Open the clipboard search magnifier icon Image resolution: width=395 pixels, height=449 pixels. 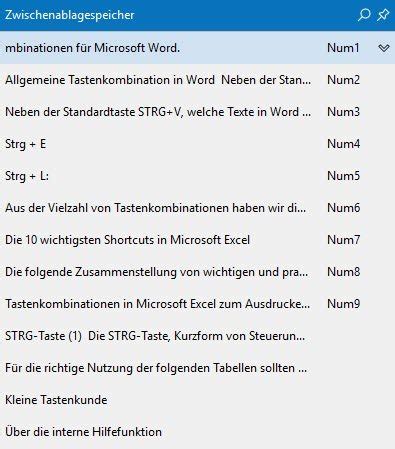point(364,15)
